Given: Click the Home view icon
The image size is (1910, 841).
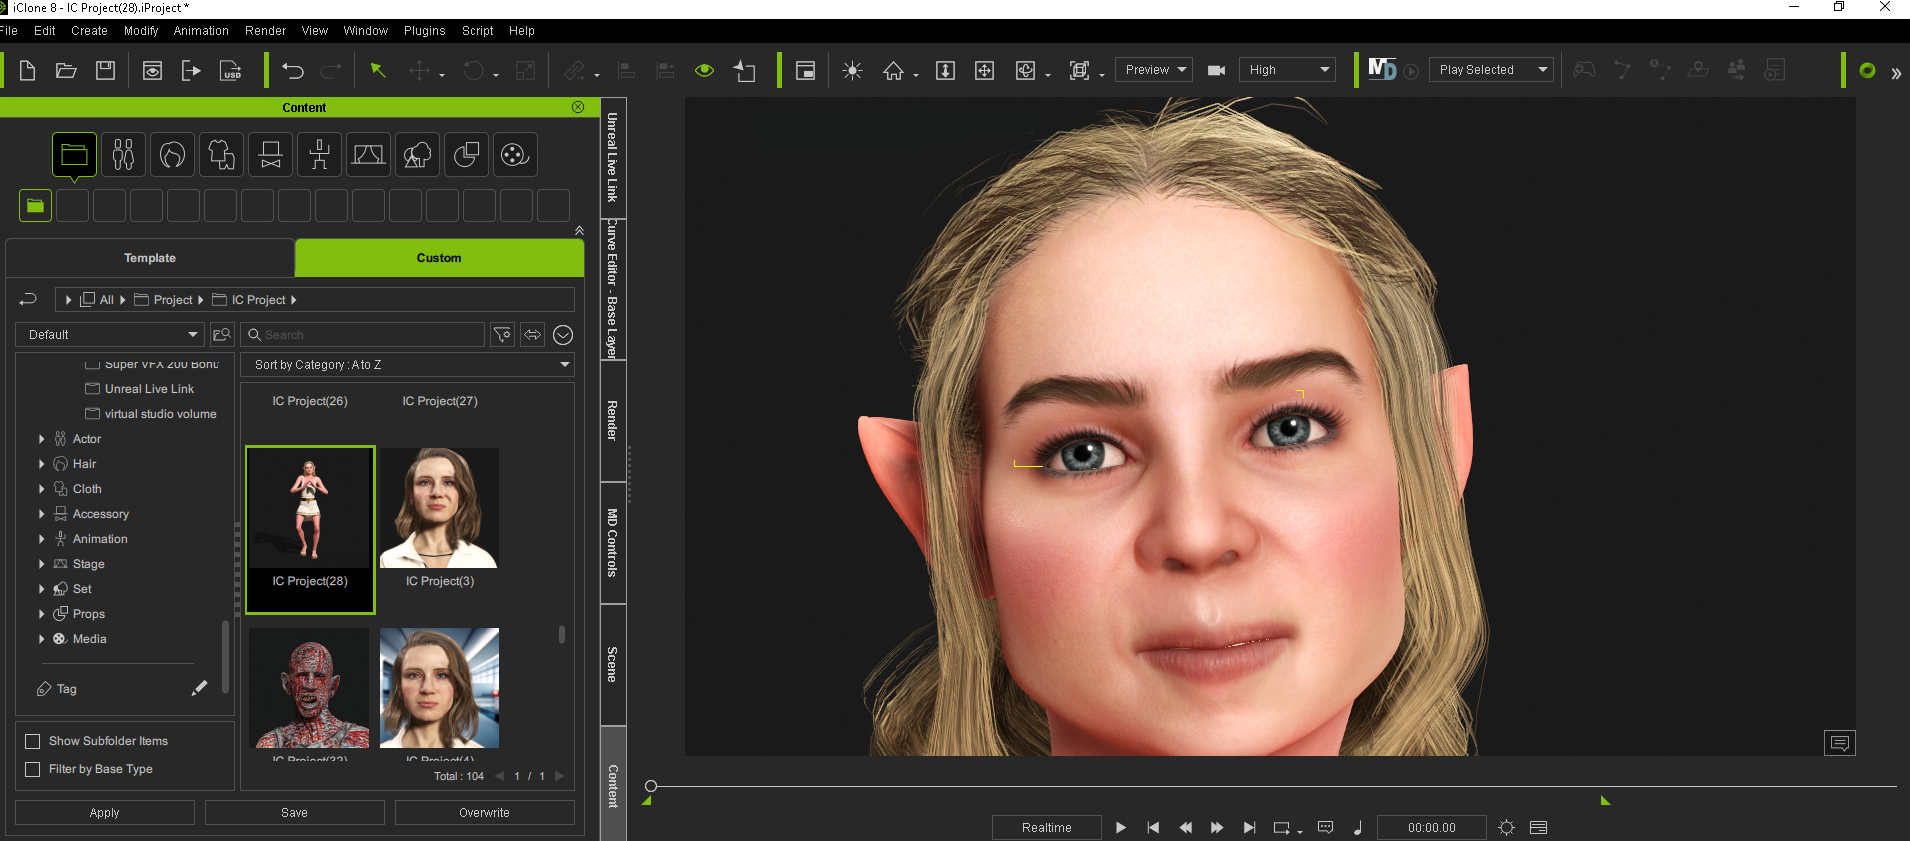Looking at the screenshot, I should [893, 70].
